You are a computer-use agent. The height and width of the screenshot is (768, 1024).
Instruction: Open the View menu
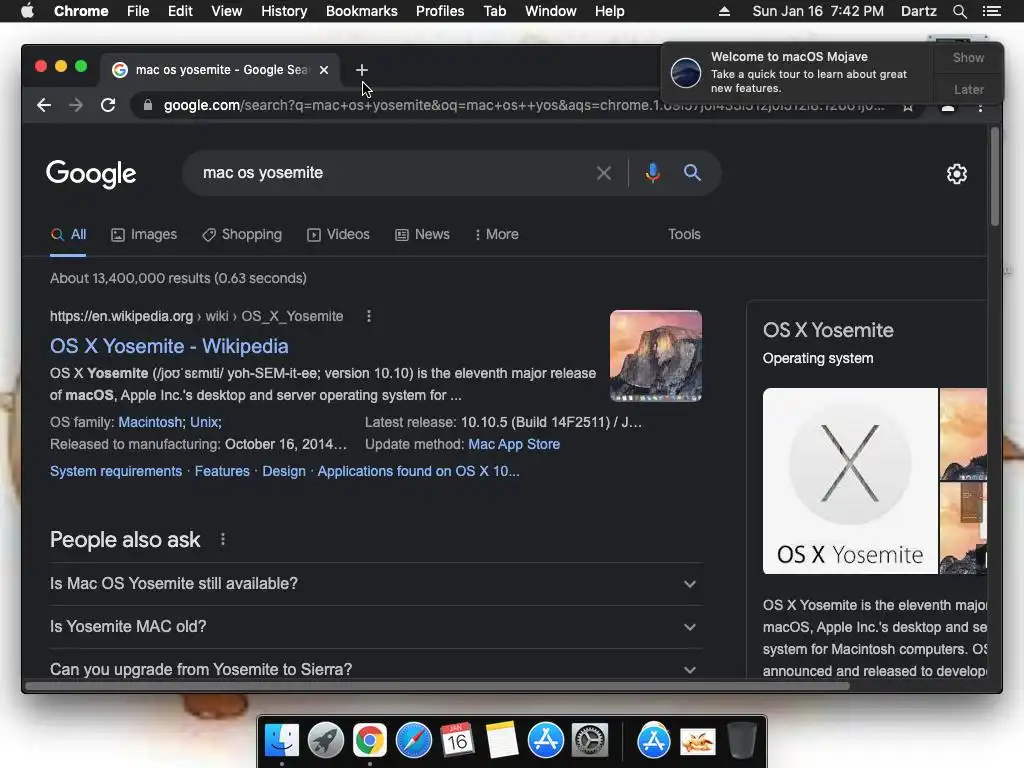tap(227, 11)
